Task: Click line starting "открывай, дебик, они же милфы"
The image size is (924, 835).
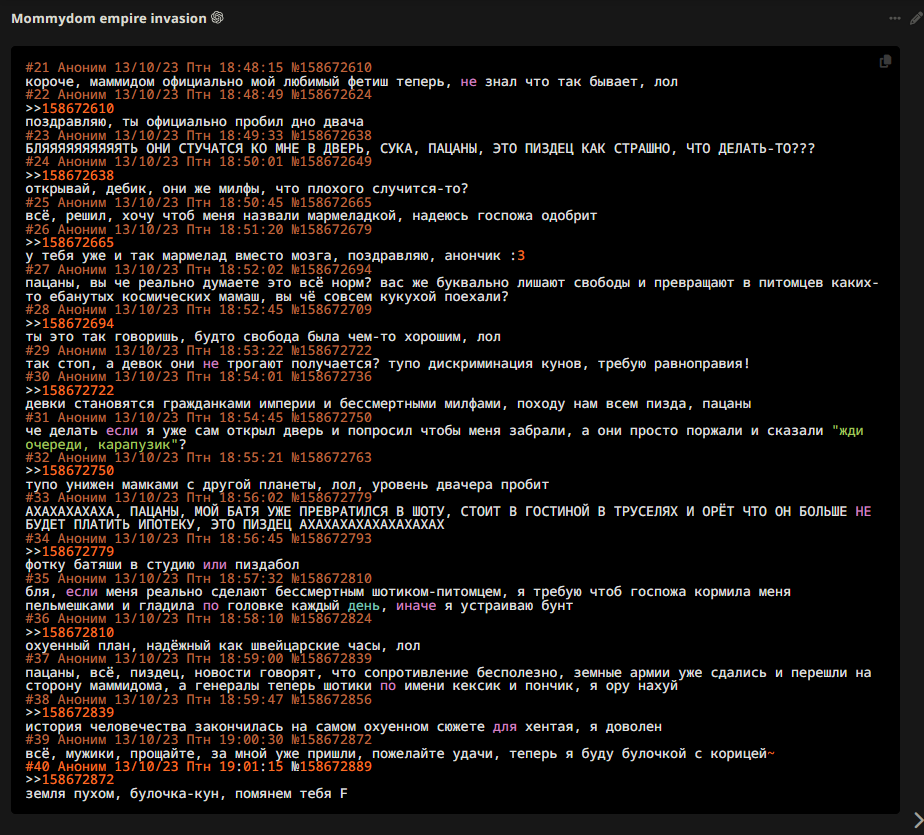Action: pos(247,189)
